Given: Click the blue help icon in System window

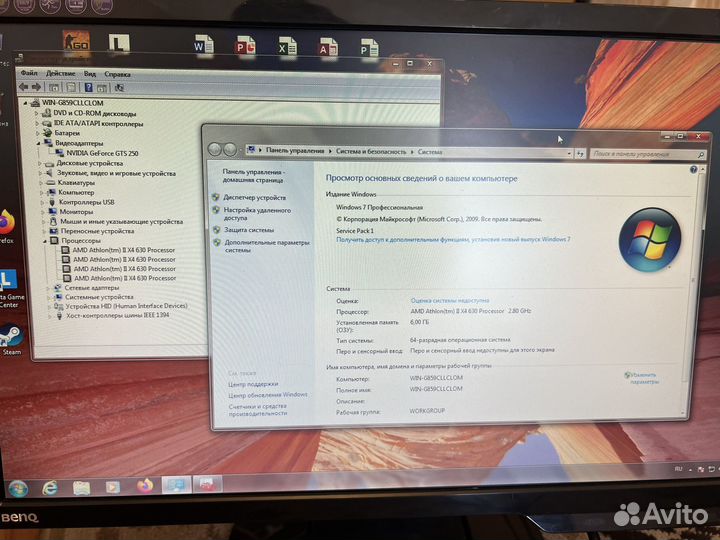Looking at the screenshot, I should 693,169.
